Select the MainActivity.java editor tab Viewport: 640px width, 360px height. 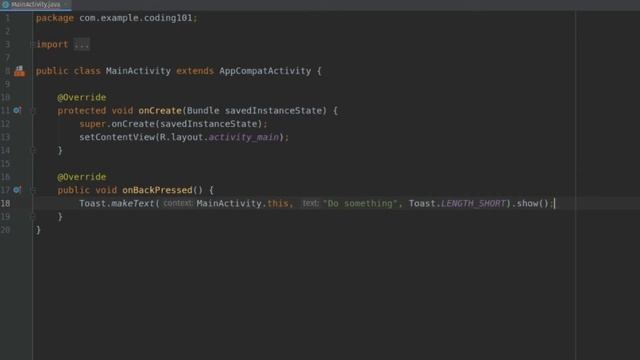click(x=36, y=4)
